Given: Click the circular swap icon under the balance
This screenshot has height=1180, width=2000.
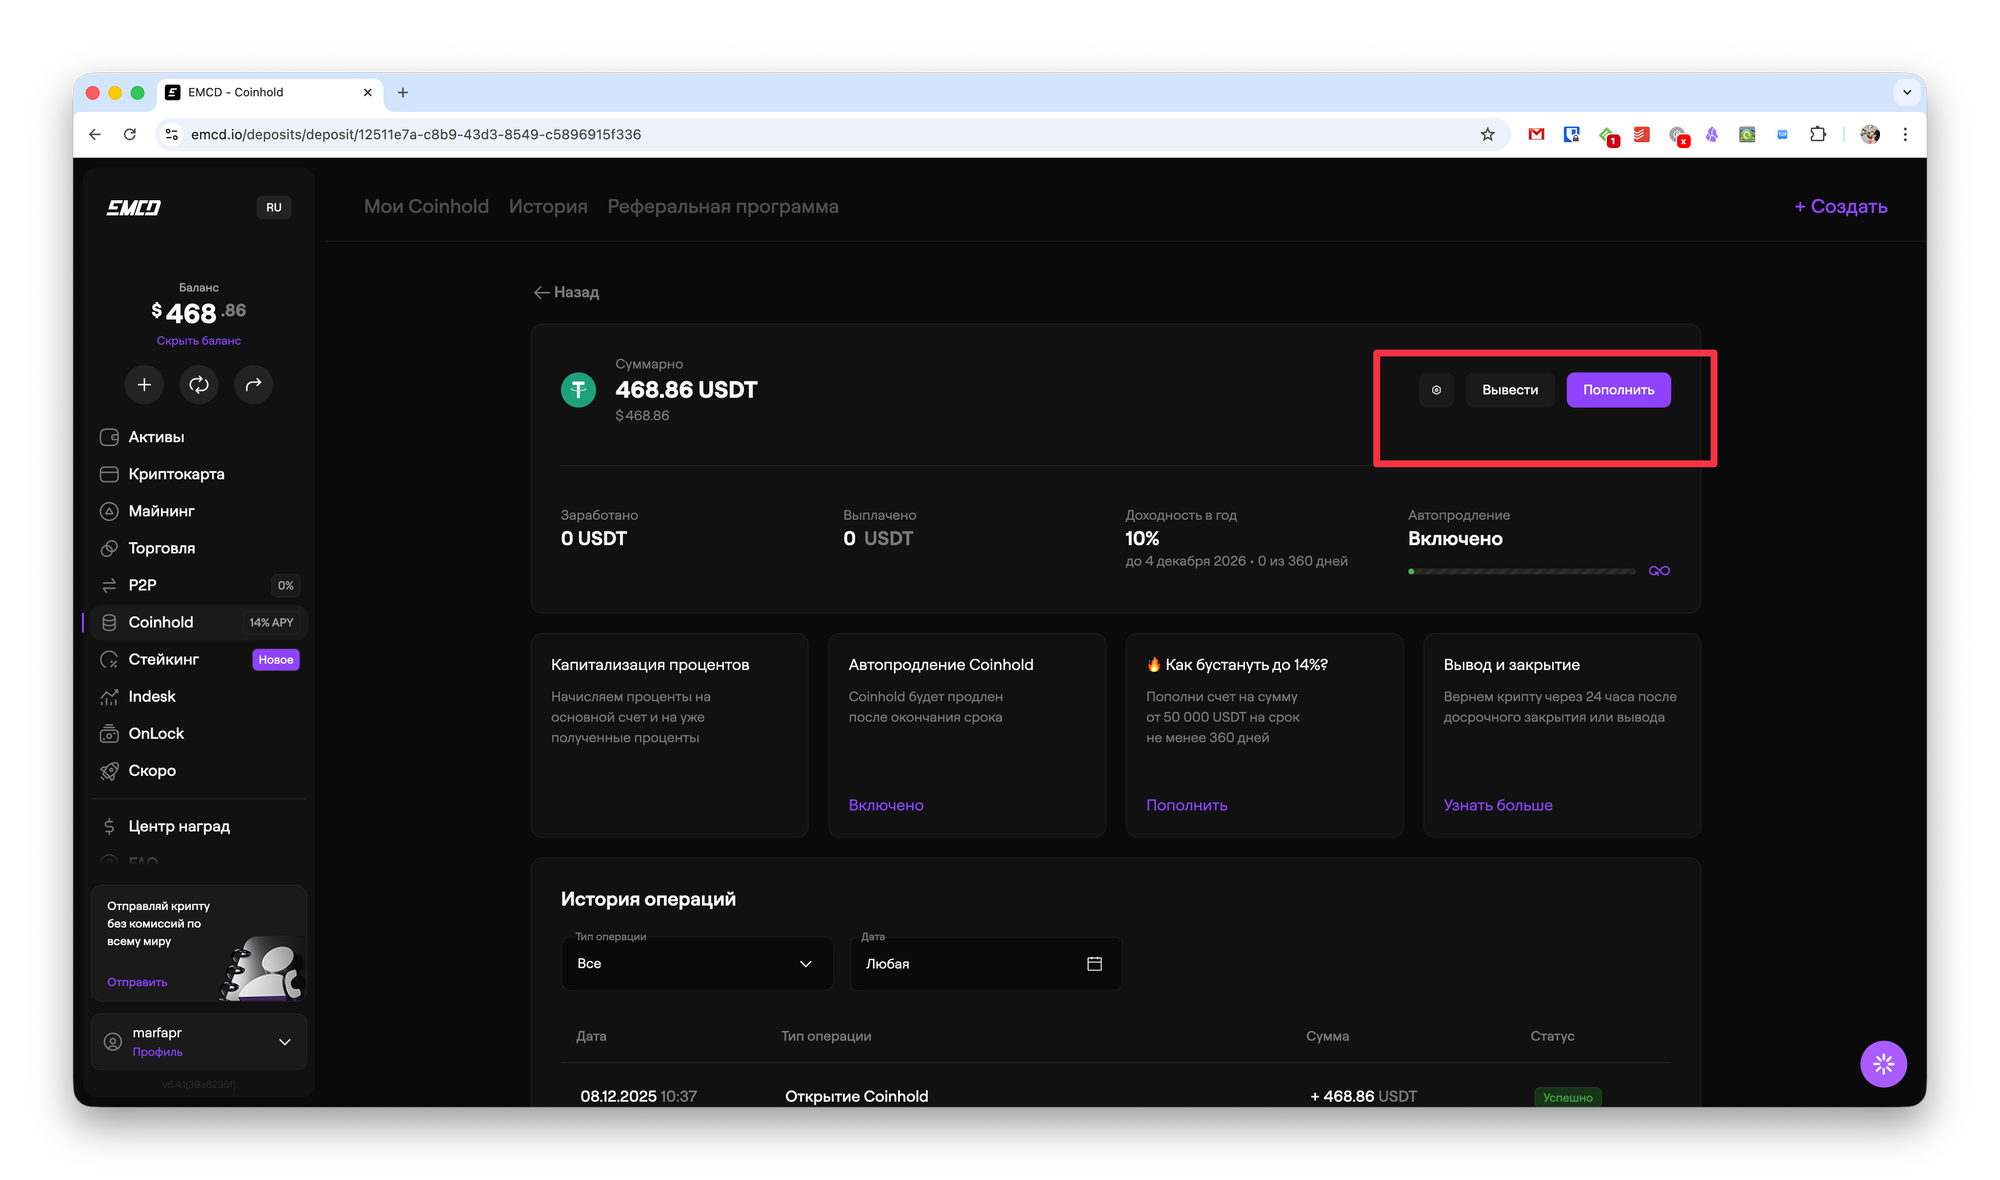Looking at the screenshot, I should pos(199,385).
